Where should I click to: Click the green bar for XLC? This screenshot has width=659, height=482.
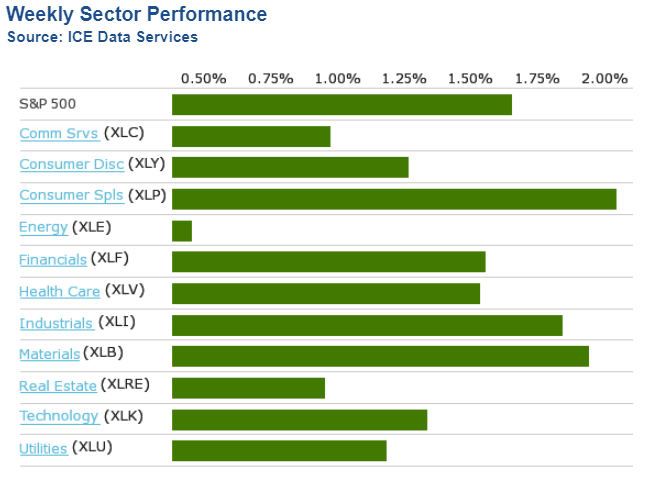(x=251, y=136)
